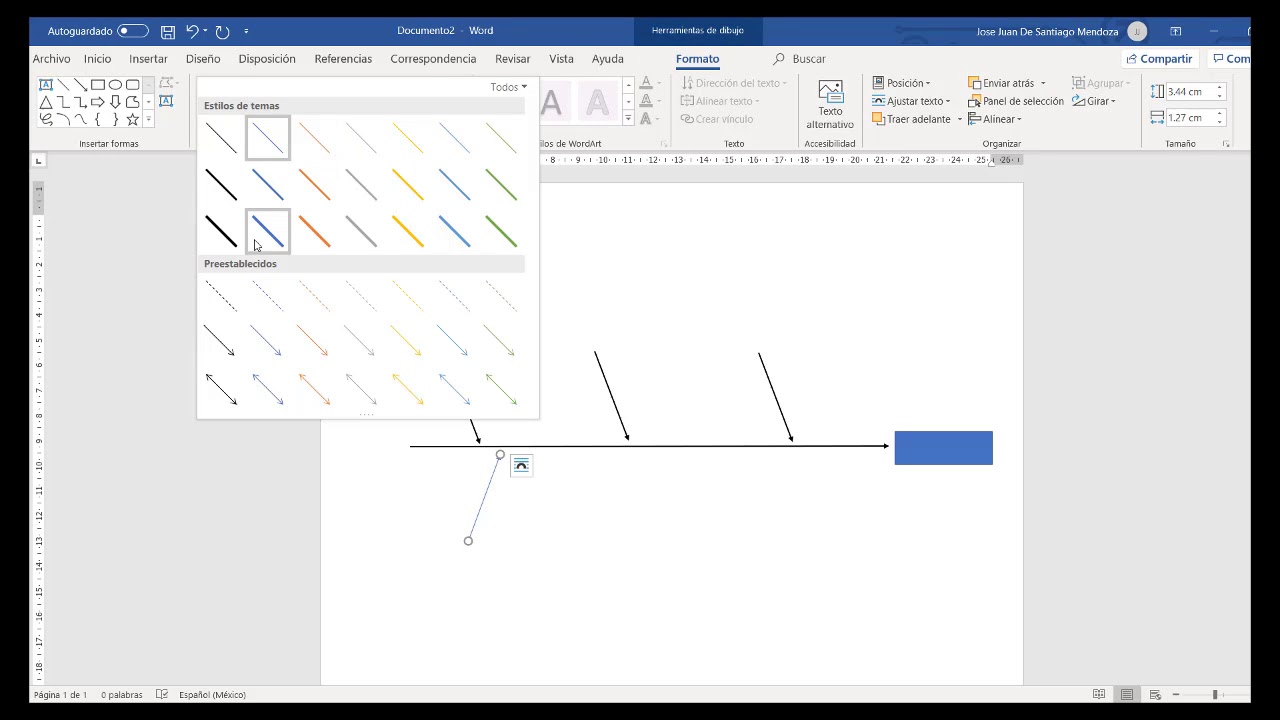Select the text box shape in shapes gallery
The width and height of the screenshot is (1280, 720).
tap(45, 85)
